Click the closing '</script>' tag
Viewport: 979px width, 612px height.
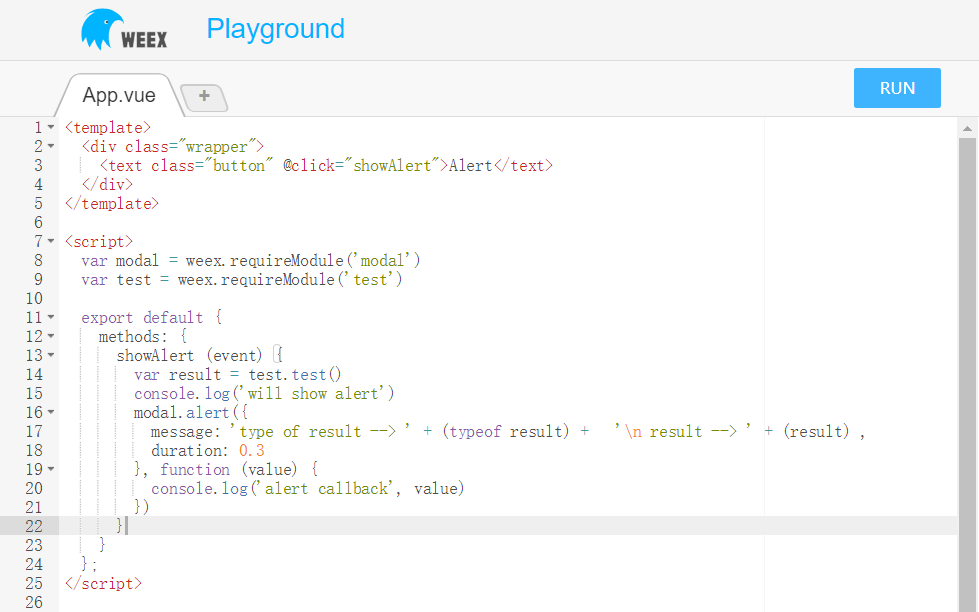104,583
